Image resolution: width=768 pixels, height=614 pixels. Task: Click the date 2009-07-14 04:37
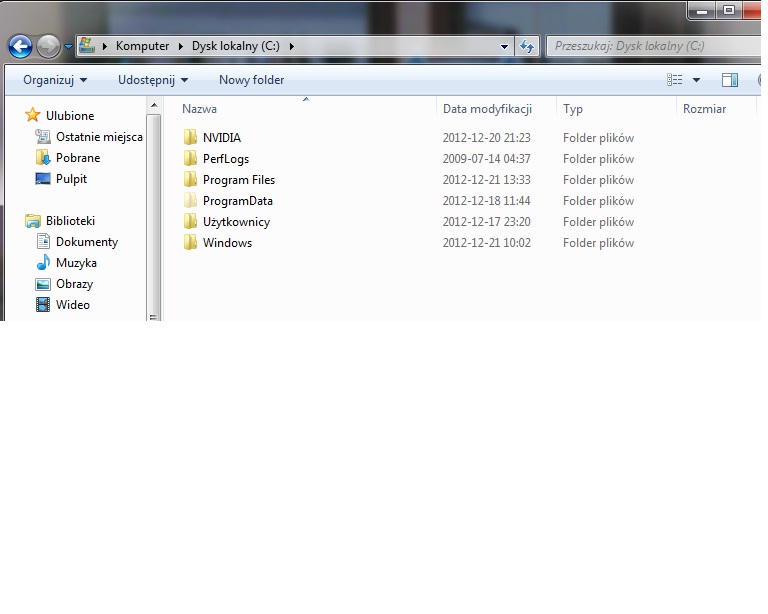(x=486, y=159)
